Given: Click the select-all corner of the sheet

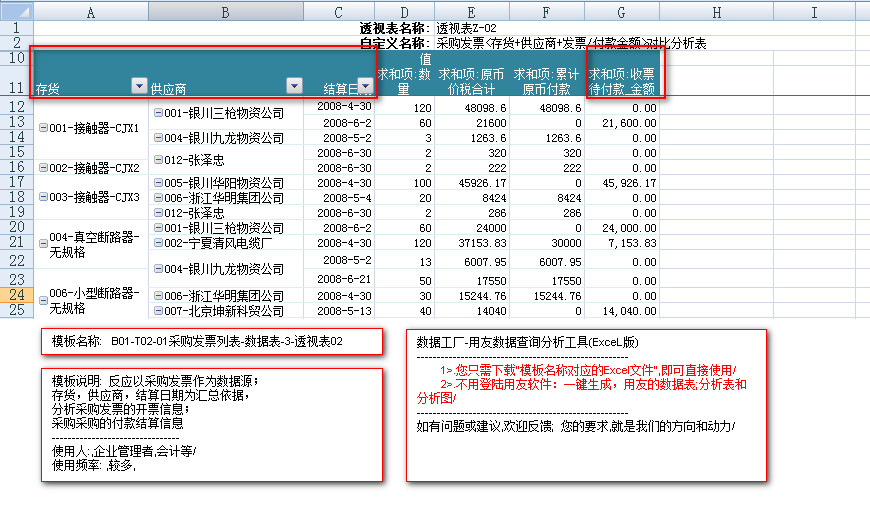Looking at the screenshot, I should pos(16,12).
